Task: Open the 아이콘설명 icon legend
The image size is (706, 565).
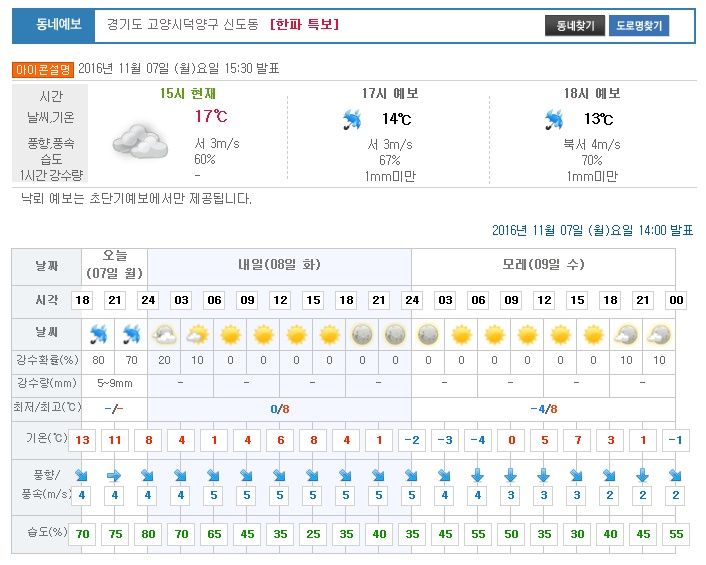Action: 44,69
